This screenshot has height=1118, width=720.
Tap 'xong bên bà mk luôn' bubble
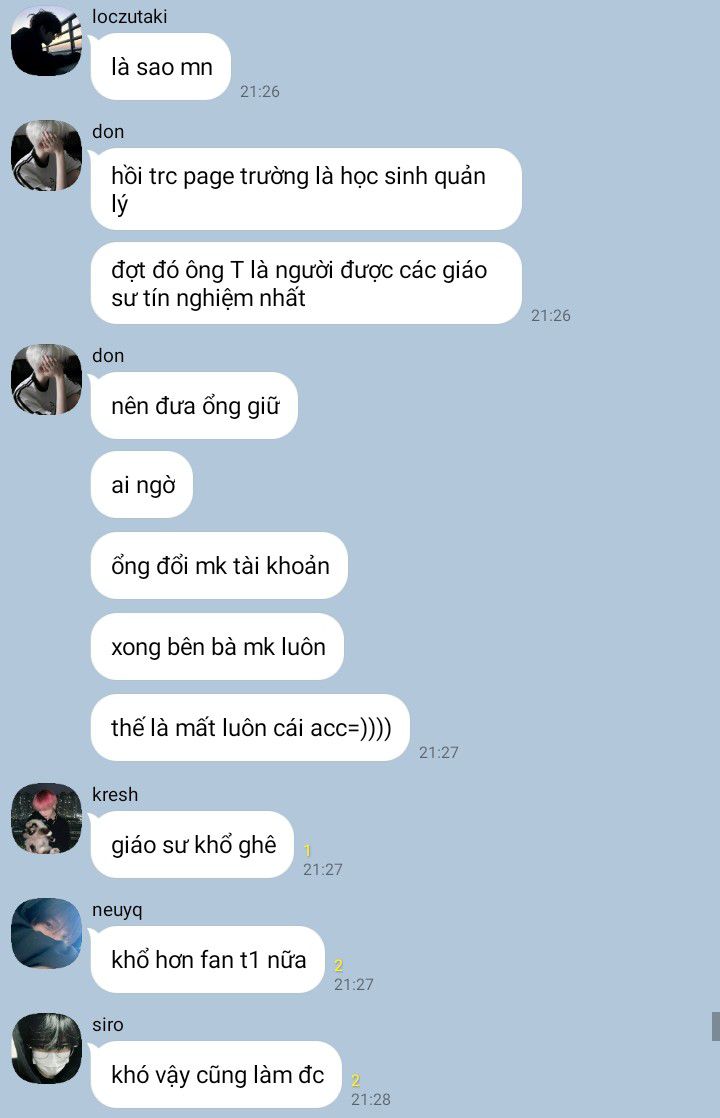(x=217, y=647)
